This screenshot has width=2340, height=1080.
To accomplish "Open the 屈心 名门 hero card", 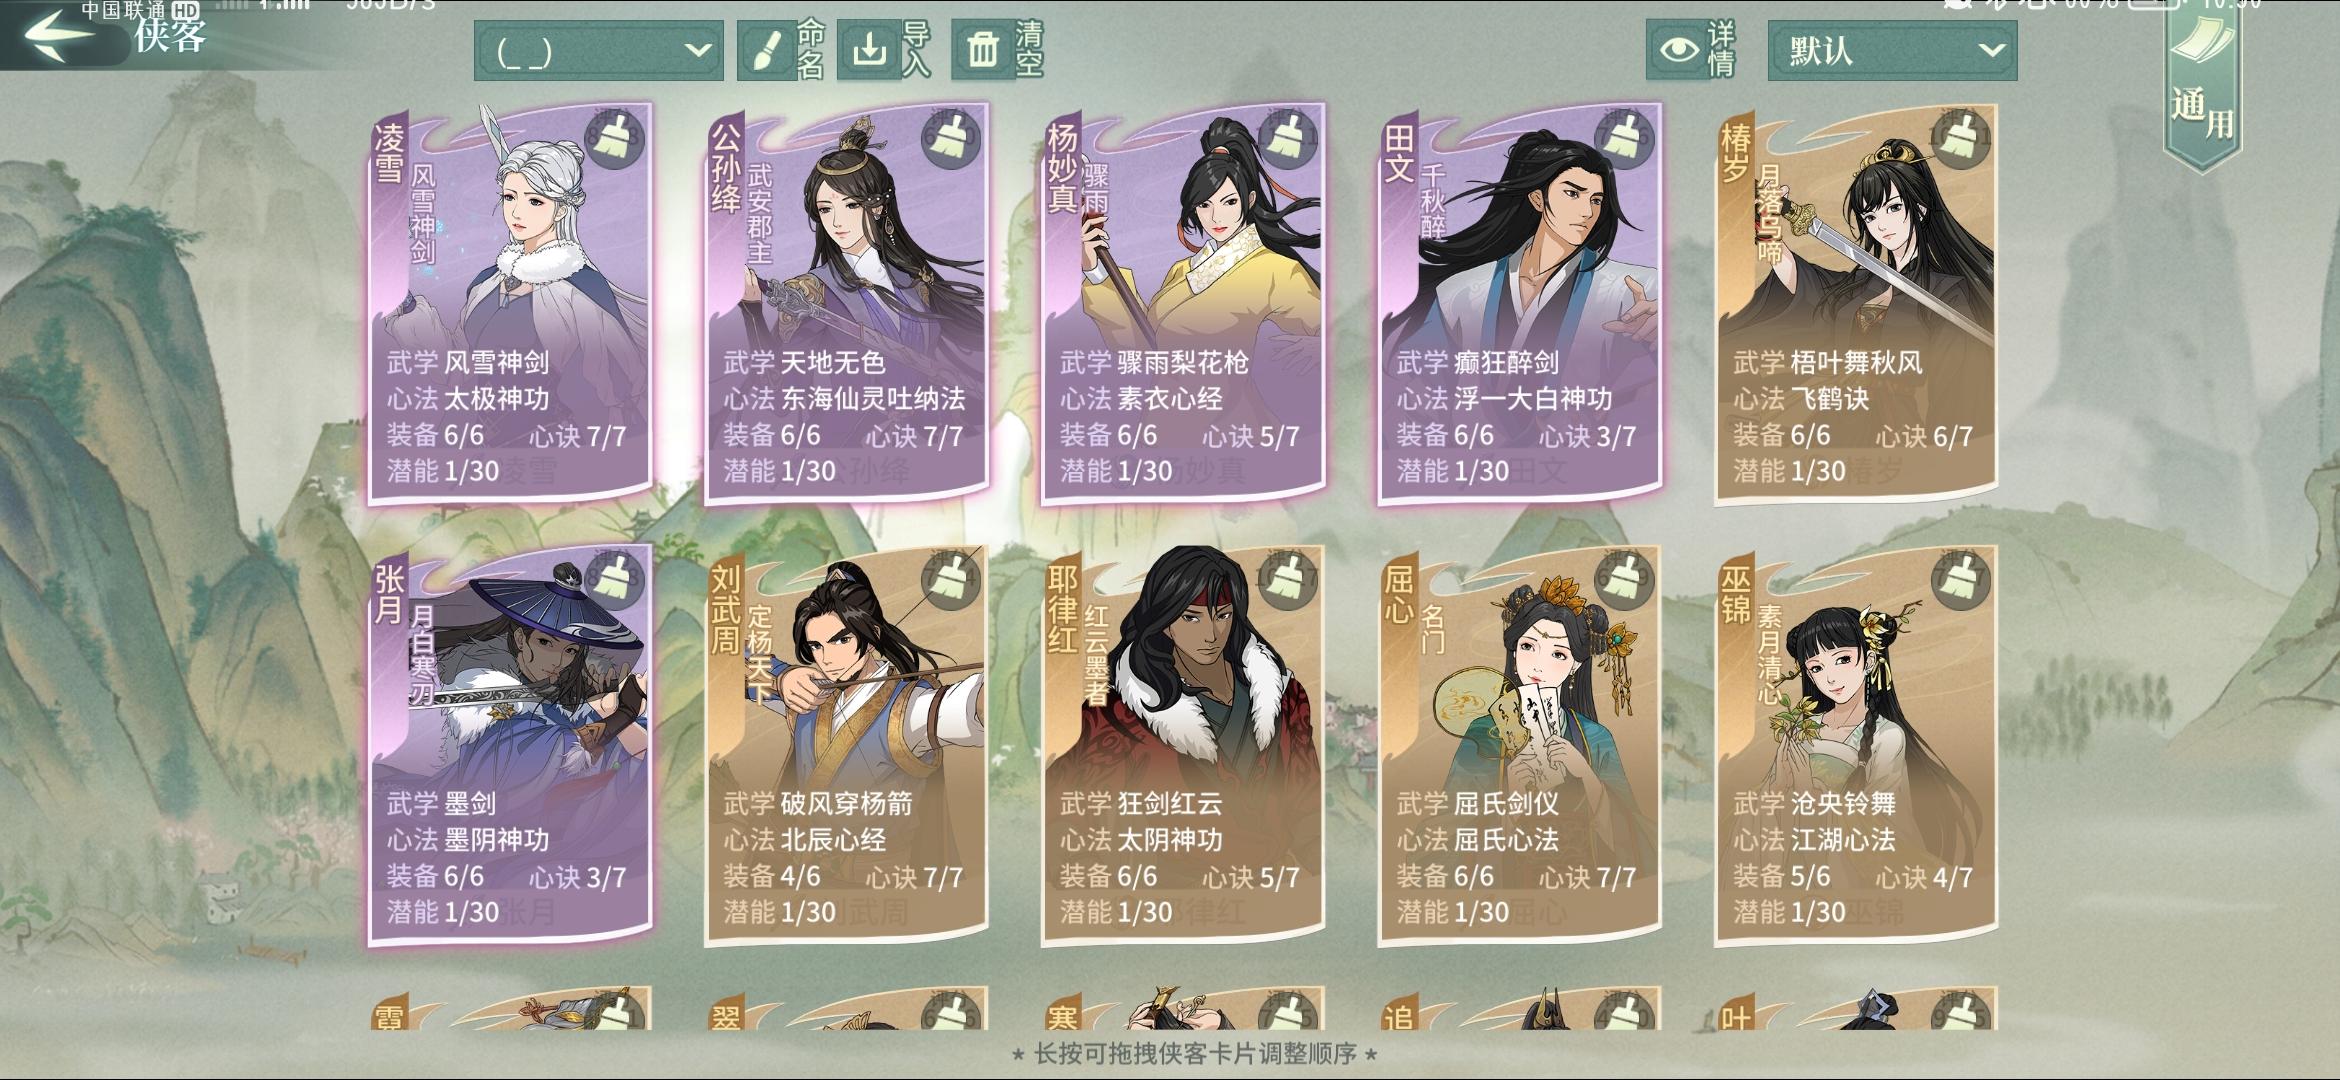I will 1520,744.
